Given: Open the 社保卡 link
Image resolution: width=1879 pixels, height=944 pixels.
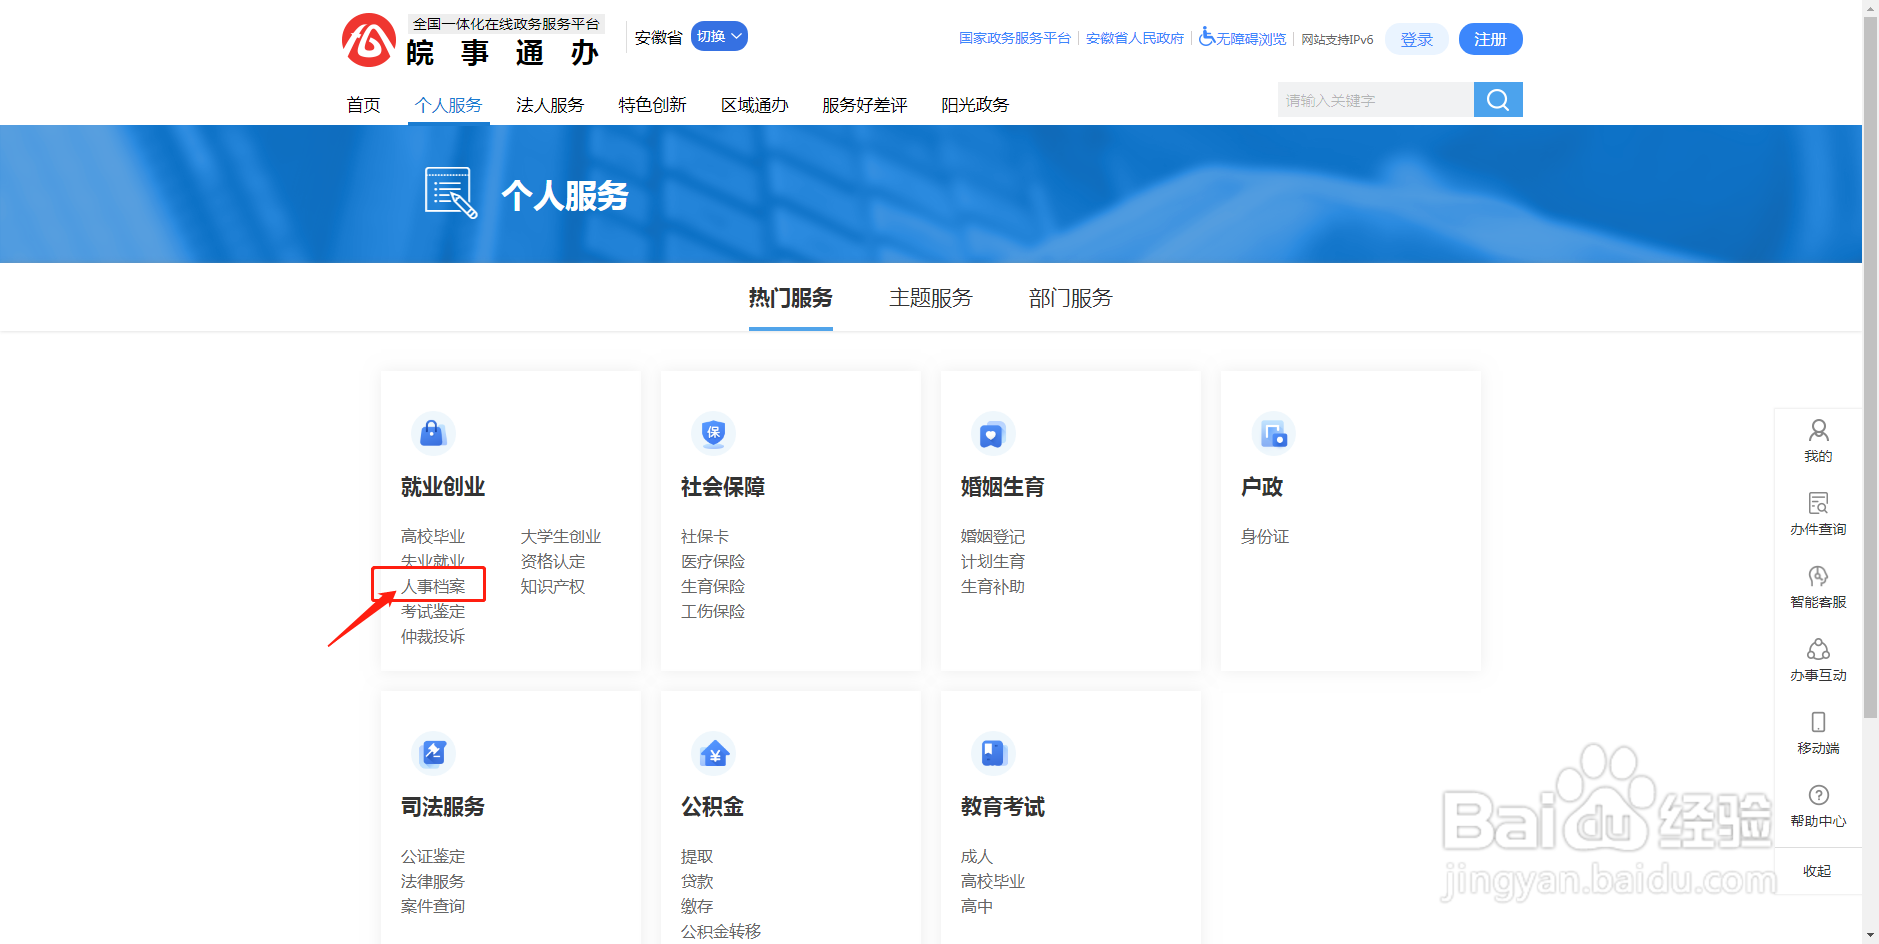Looking at the screenshot, I should click(x=705, y=536).
